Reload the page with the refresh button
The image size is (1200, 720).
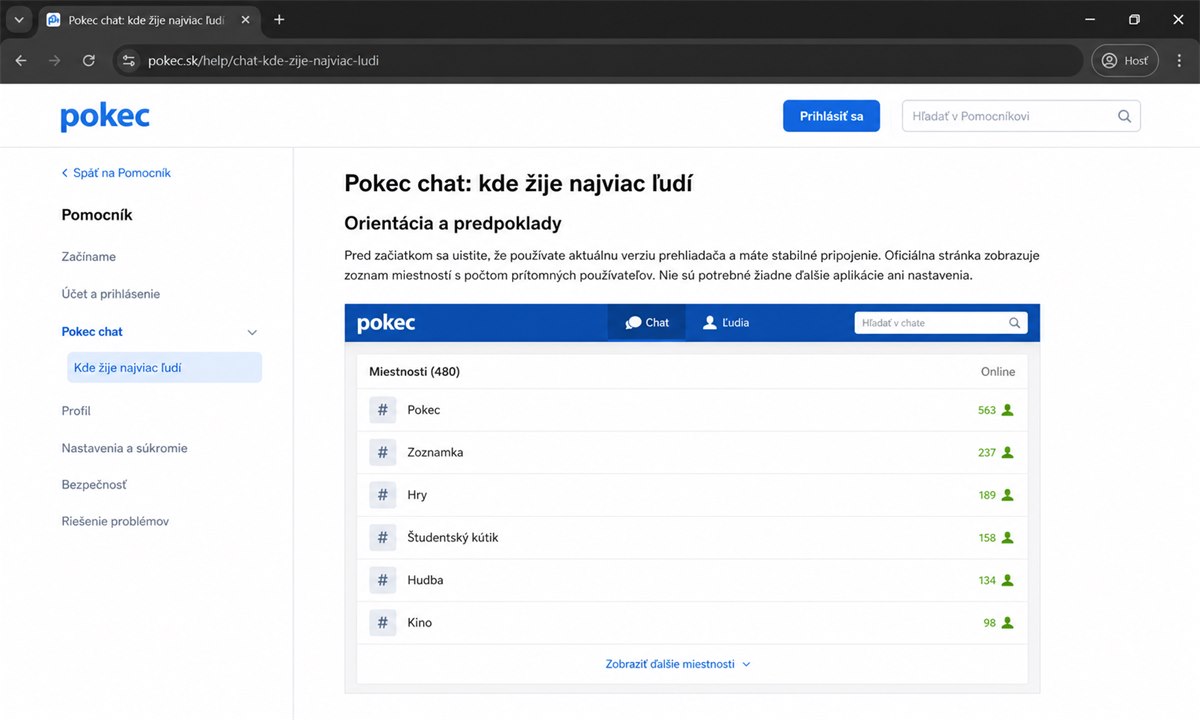click(x=88, y=60)
